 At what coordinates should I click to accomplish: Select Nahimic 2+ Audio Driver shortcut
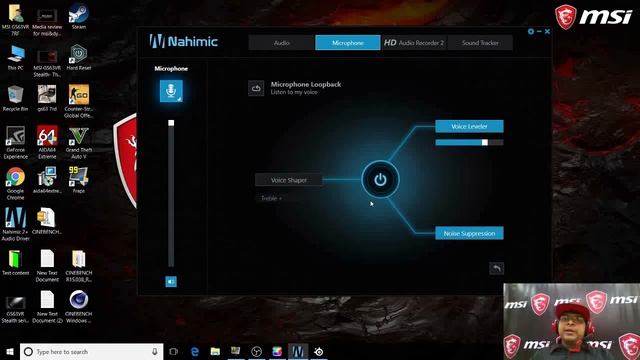pos(16,224)
